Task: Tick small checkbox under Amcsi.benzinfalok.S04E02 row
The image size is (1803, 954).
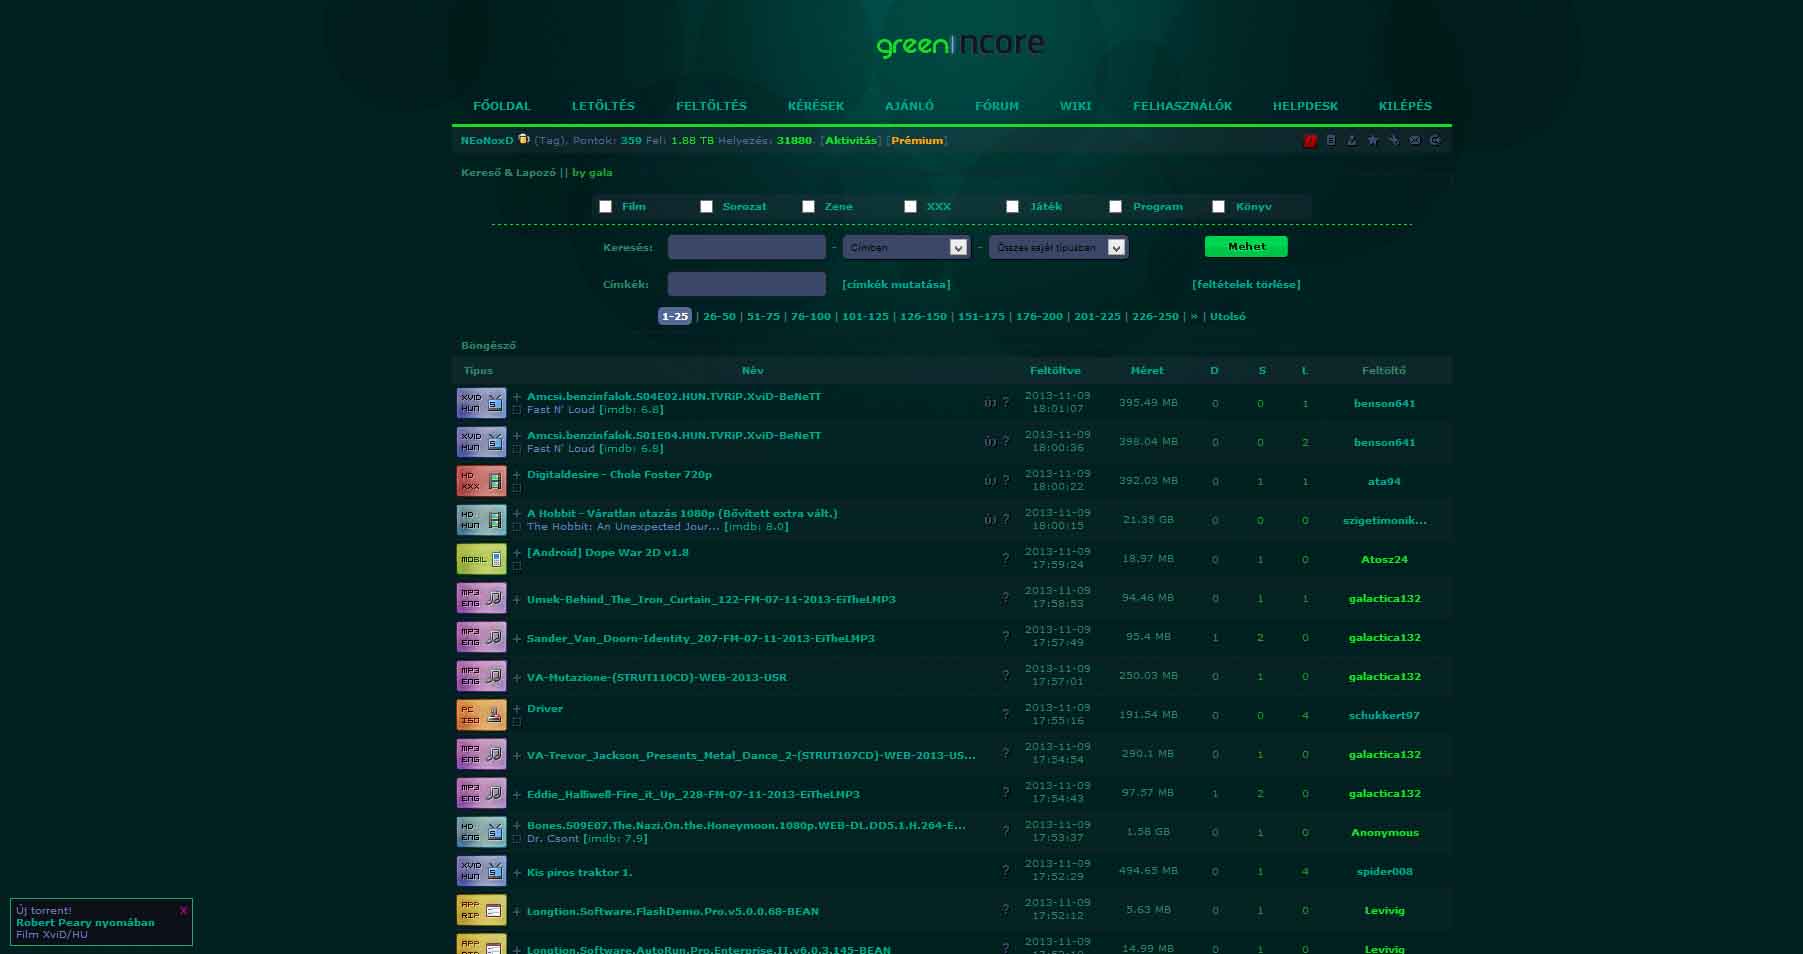Action: pyautogui.click(x=517, y=410)
